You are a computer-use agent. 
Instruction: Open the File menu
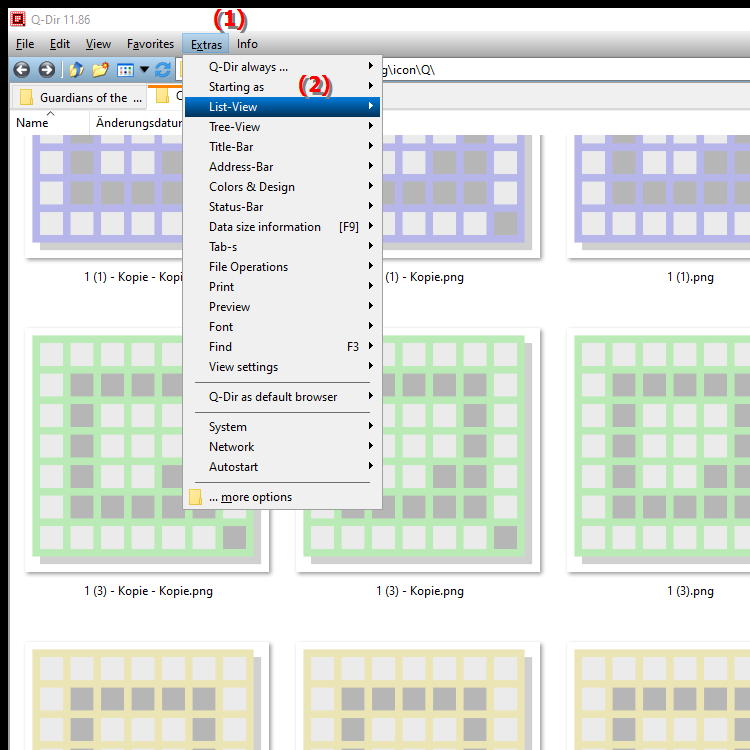pos(25,44)
